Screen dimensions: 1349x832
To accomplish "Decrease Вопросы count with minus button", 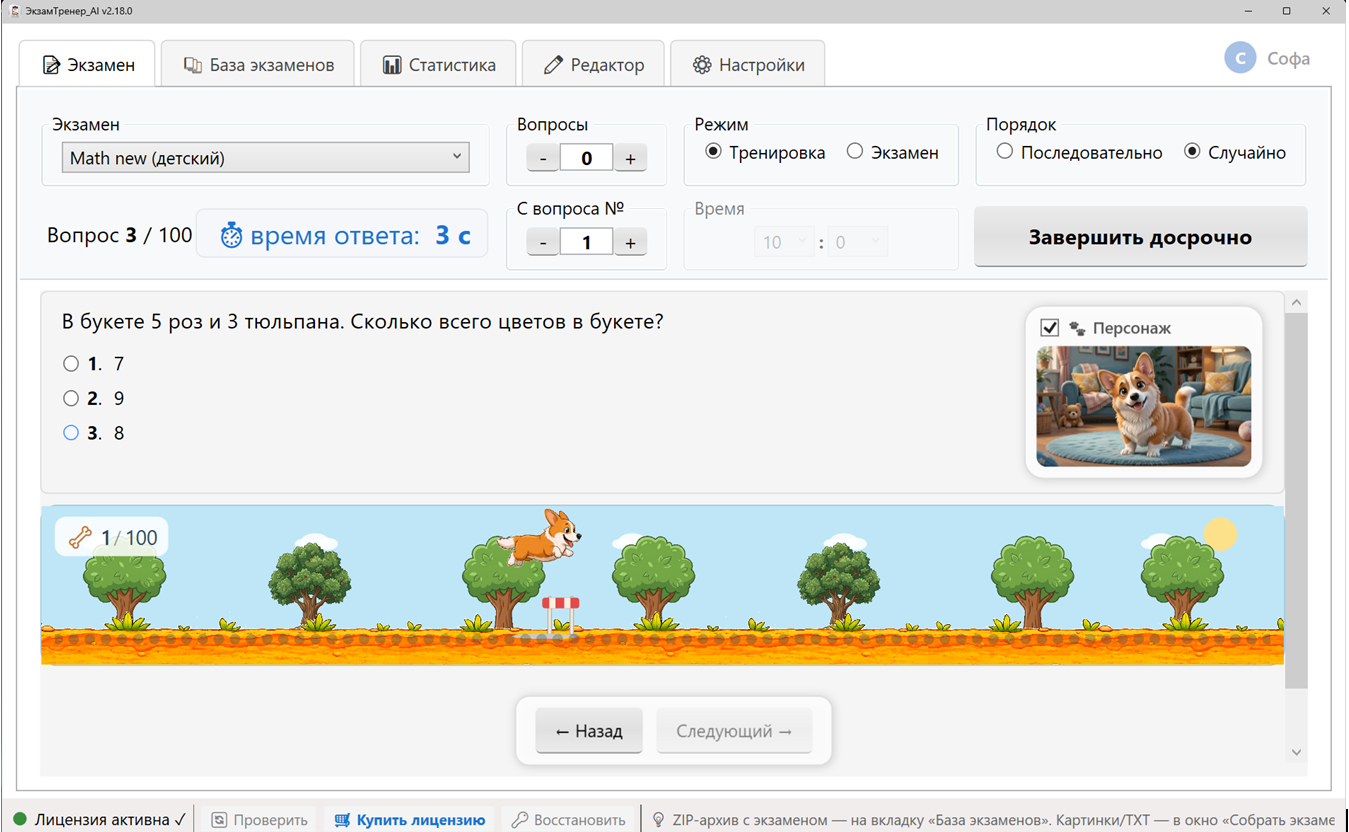I will pyautogui.click(x=543, y=158).
